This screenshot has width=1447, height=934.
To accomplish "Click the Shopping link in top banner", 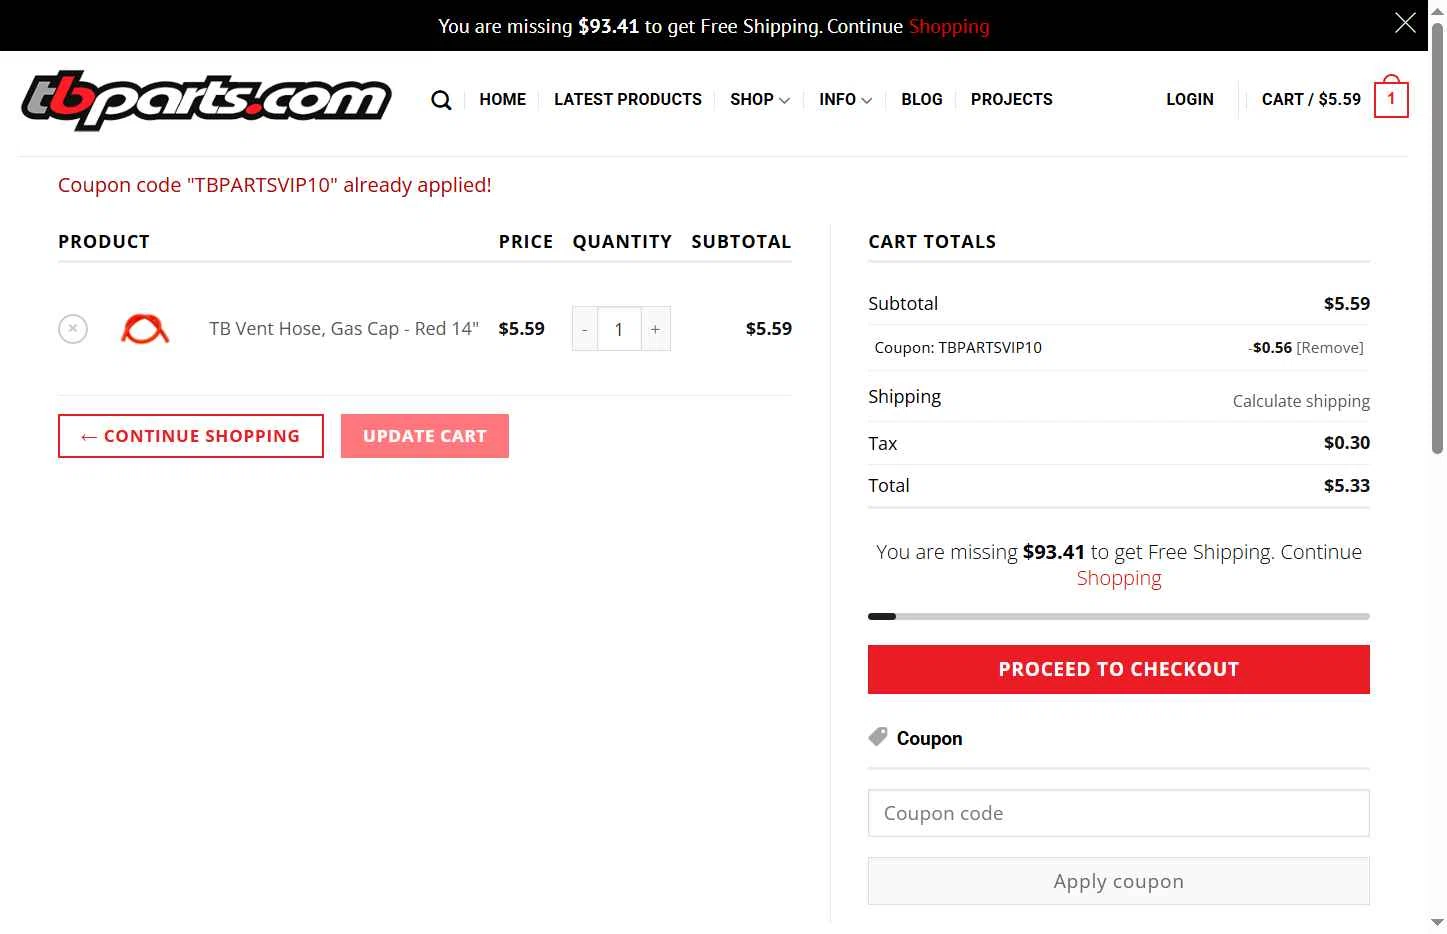I will (x=949, y=26).
